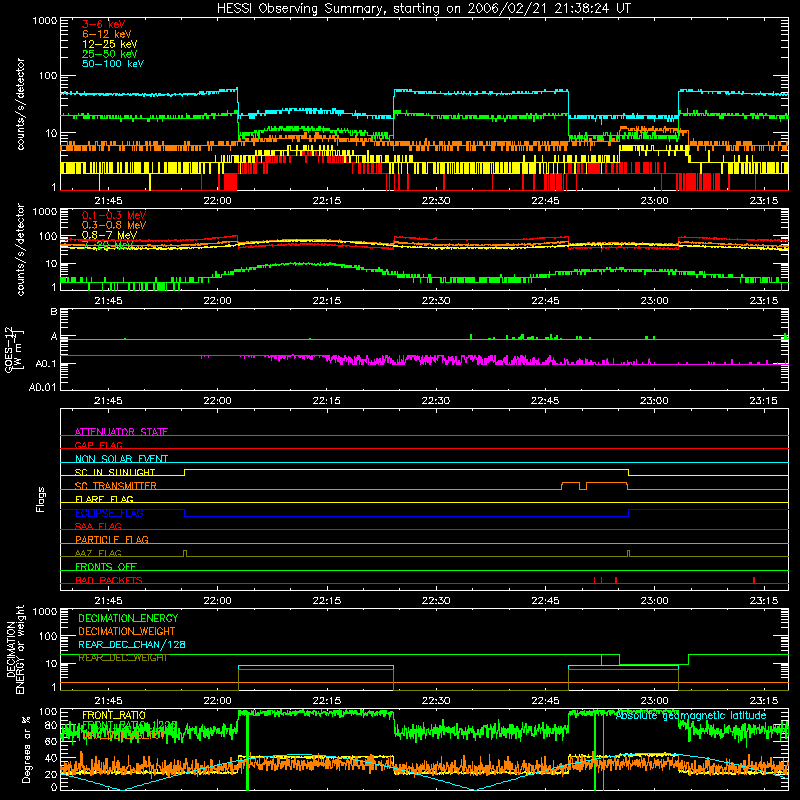Click the REAR_DEC_CHAN cyan step starting near 22:03
This screenshot has width=800, height=800.
tap(239, 666)
